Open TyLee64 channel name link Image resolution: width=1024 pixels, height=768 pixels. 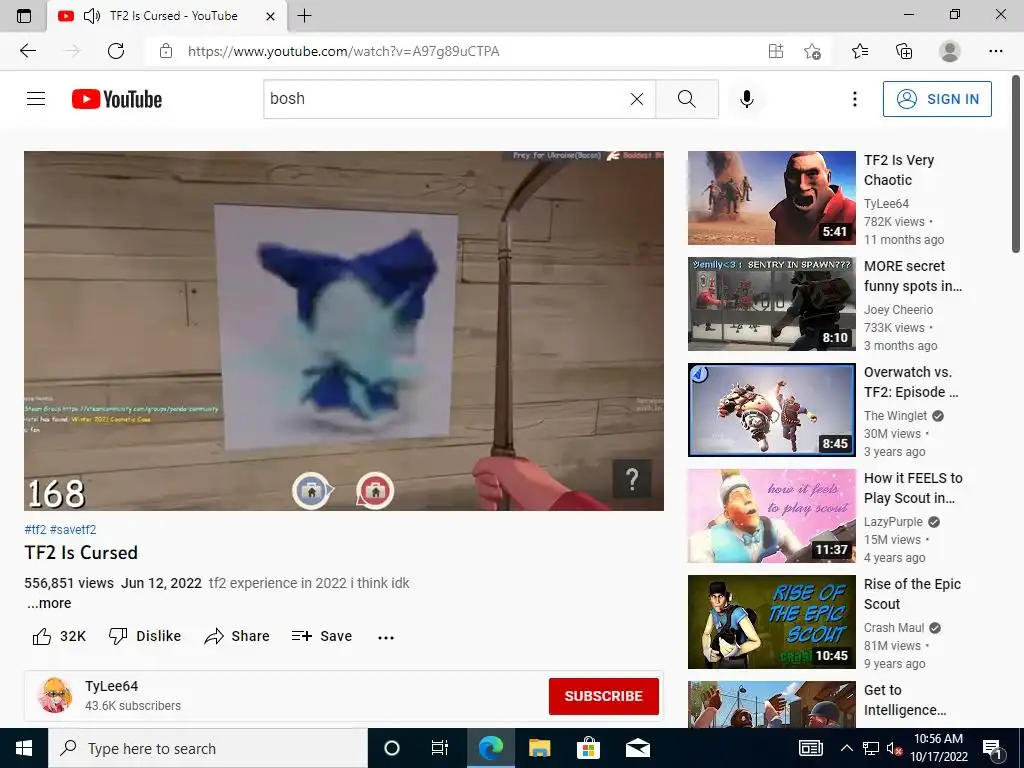112,686
